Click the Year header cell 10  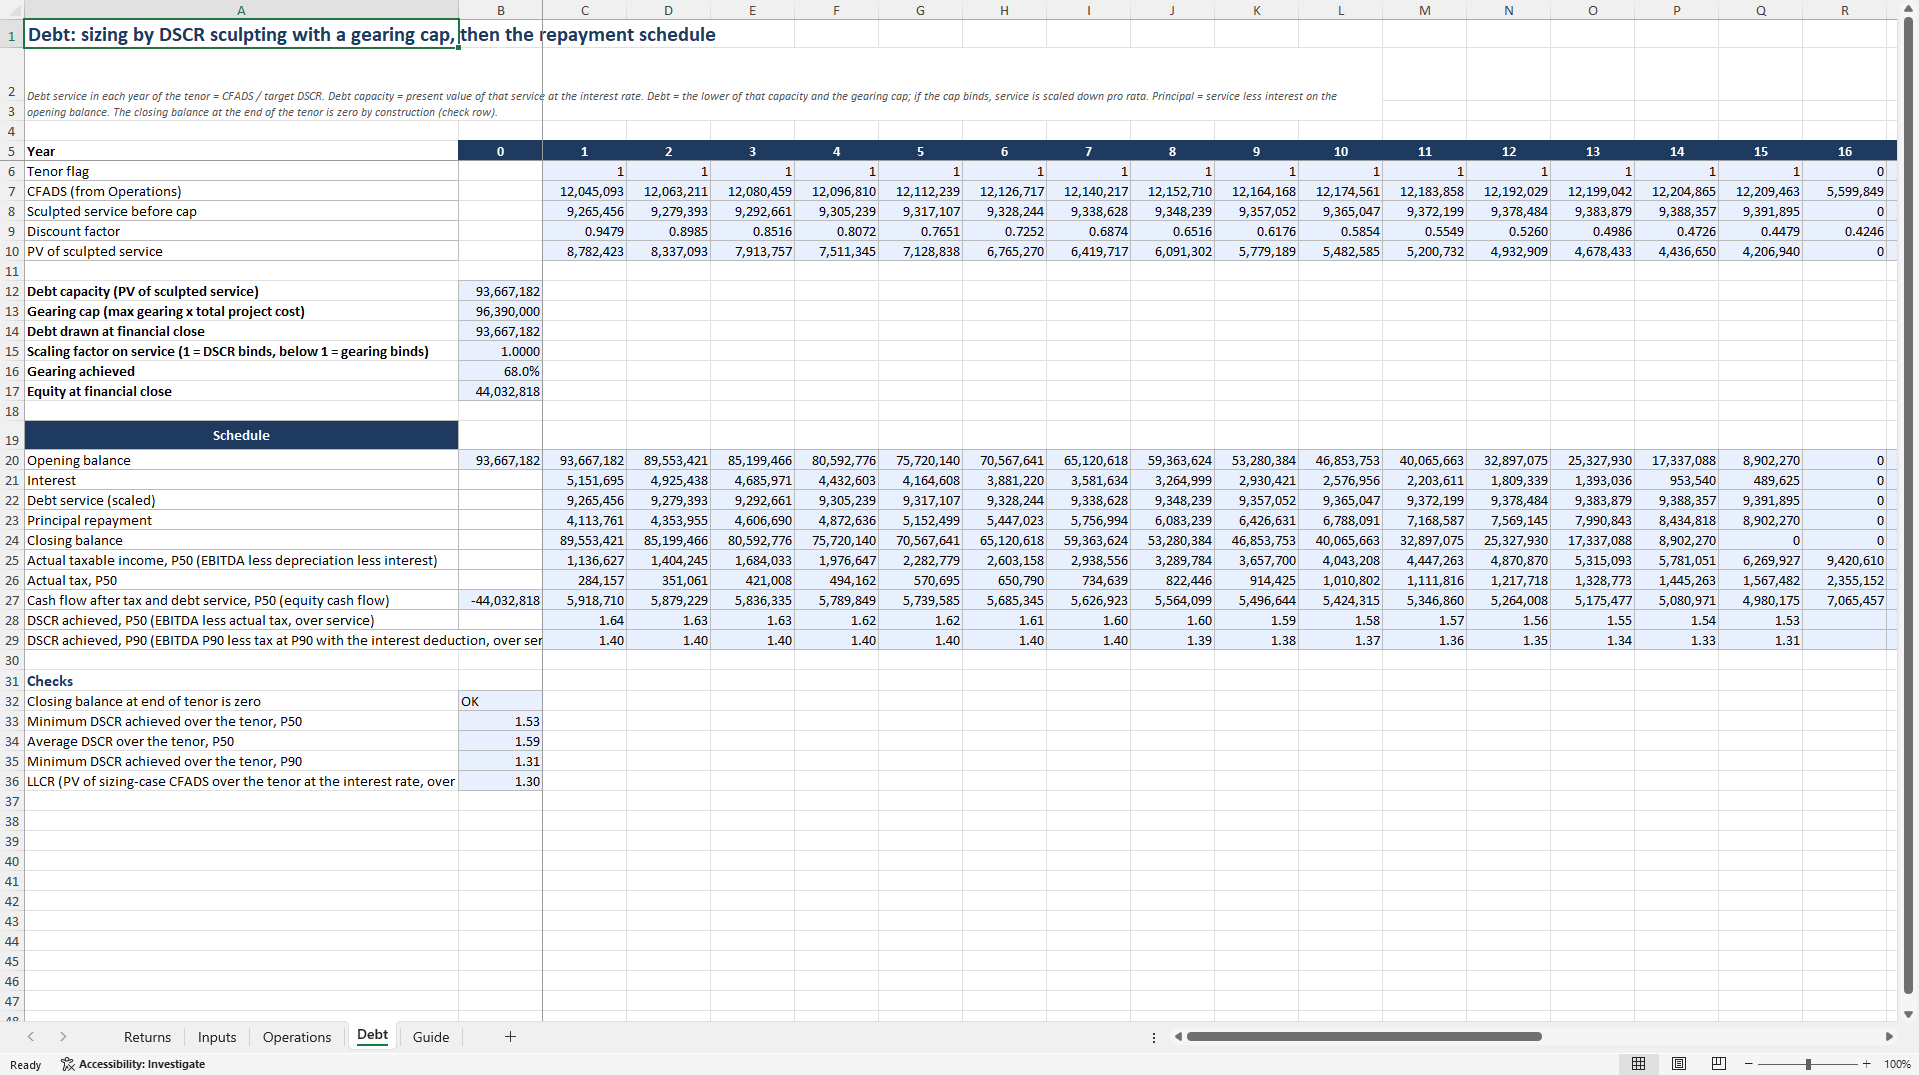click(1340, 151)
